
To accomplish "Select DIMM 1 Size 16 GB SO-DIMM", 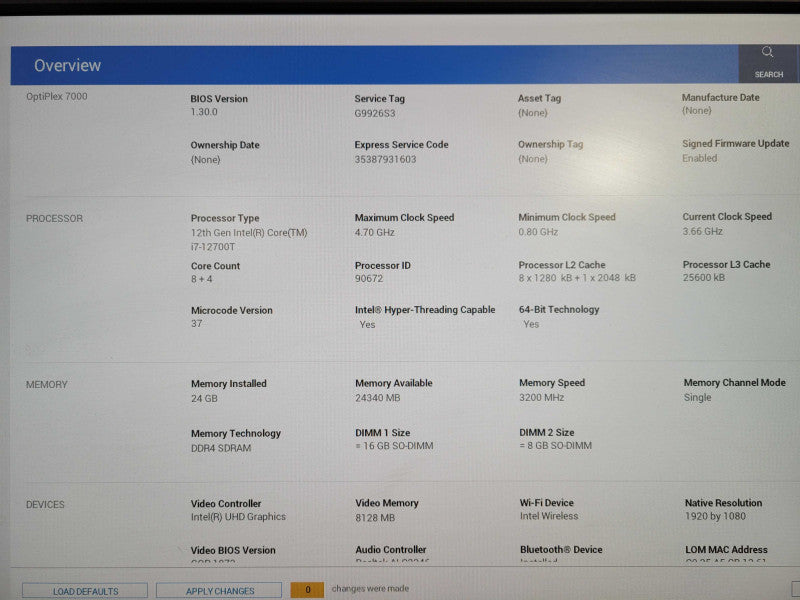I will pos(394,446).
